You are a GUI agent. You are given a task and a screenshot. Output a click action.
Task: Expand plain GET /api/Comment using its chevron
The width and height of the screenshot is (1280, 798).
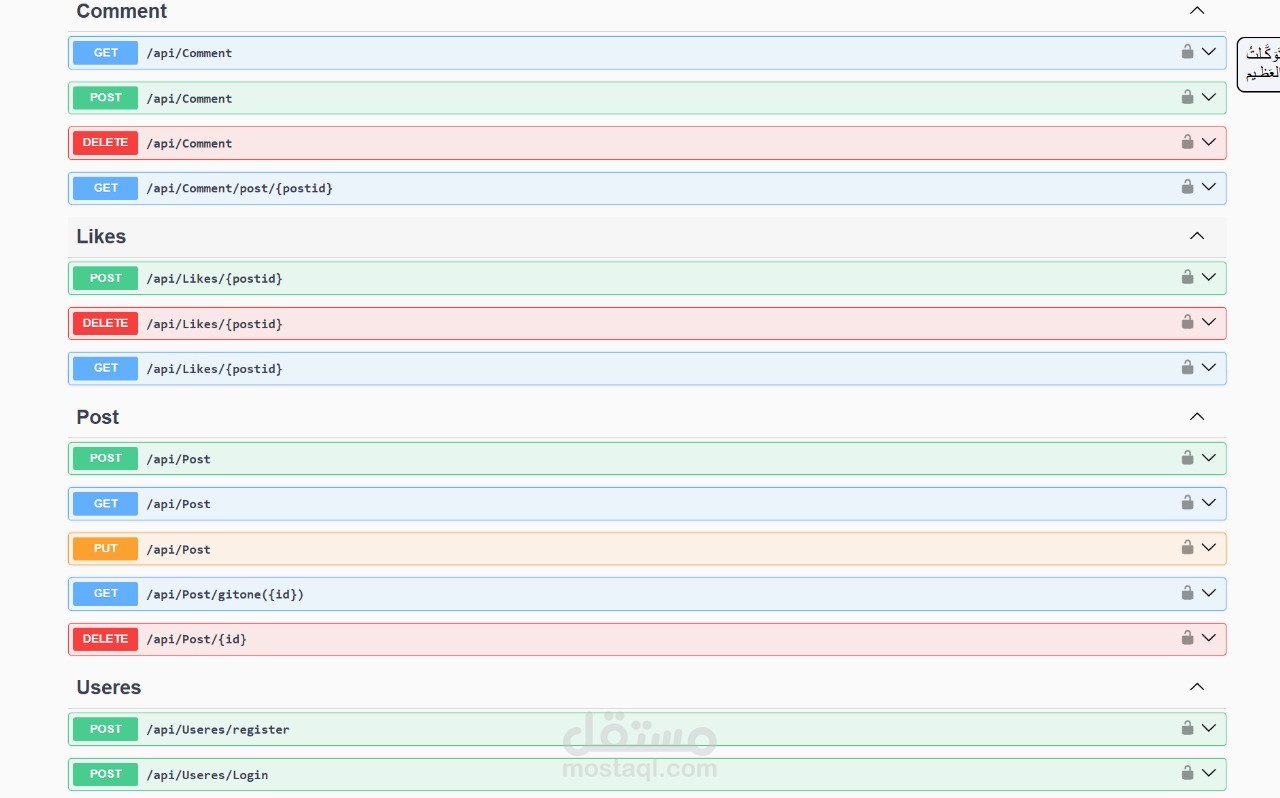click(x=1209, y=52)
